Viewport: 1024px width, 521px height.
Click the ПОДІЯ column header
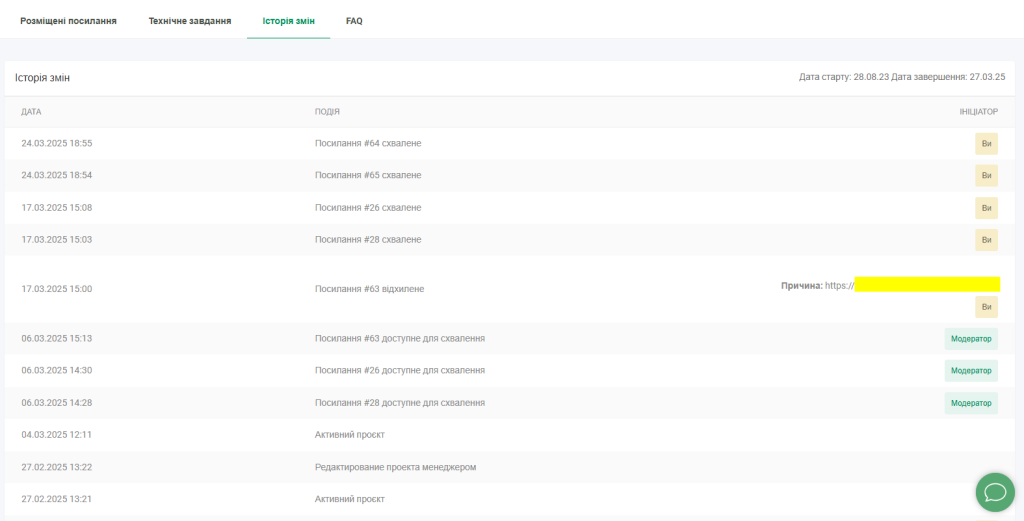coord(327,112)
